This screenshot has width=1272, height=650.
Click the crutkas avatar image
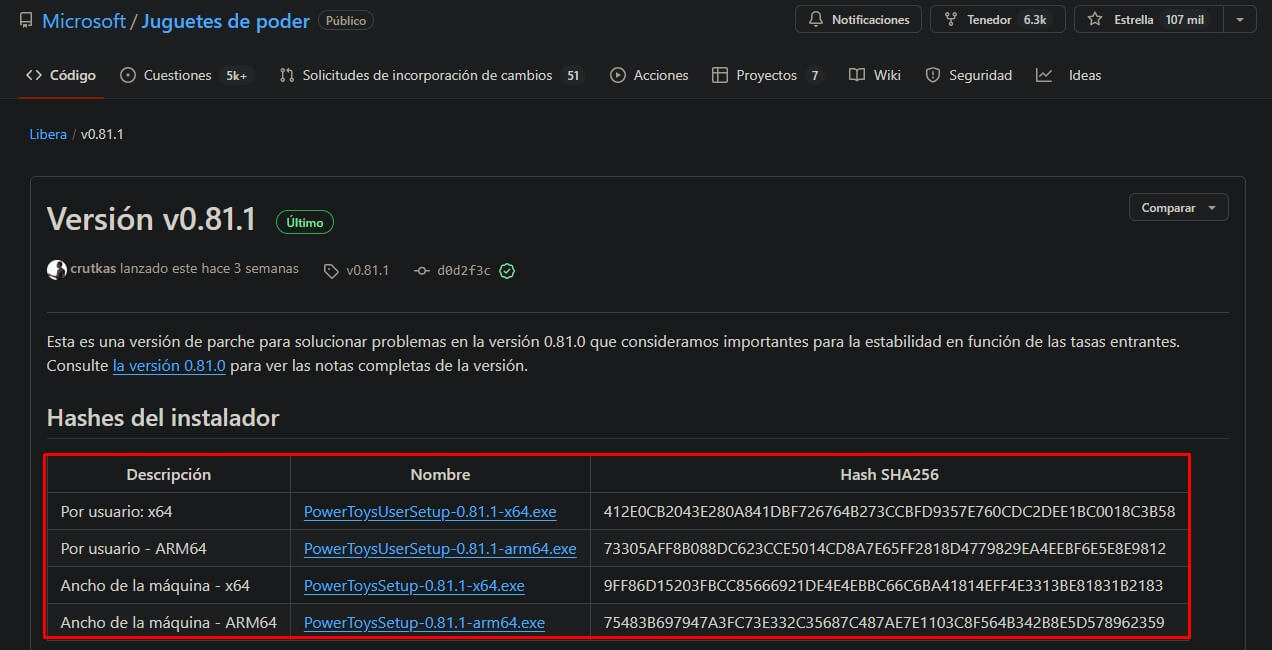[57, 269]
